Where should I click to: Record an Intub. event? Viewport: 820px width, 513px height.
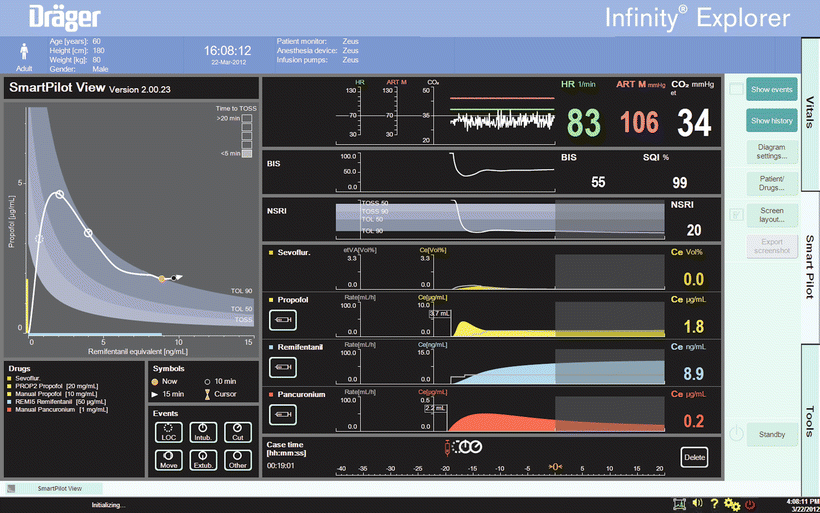click(202, 433)
